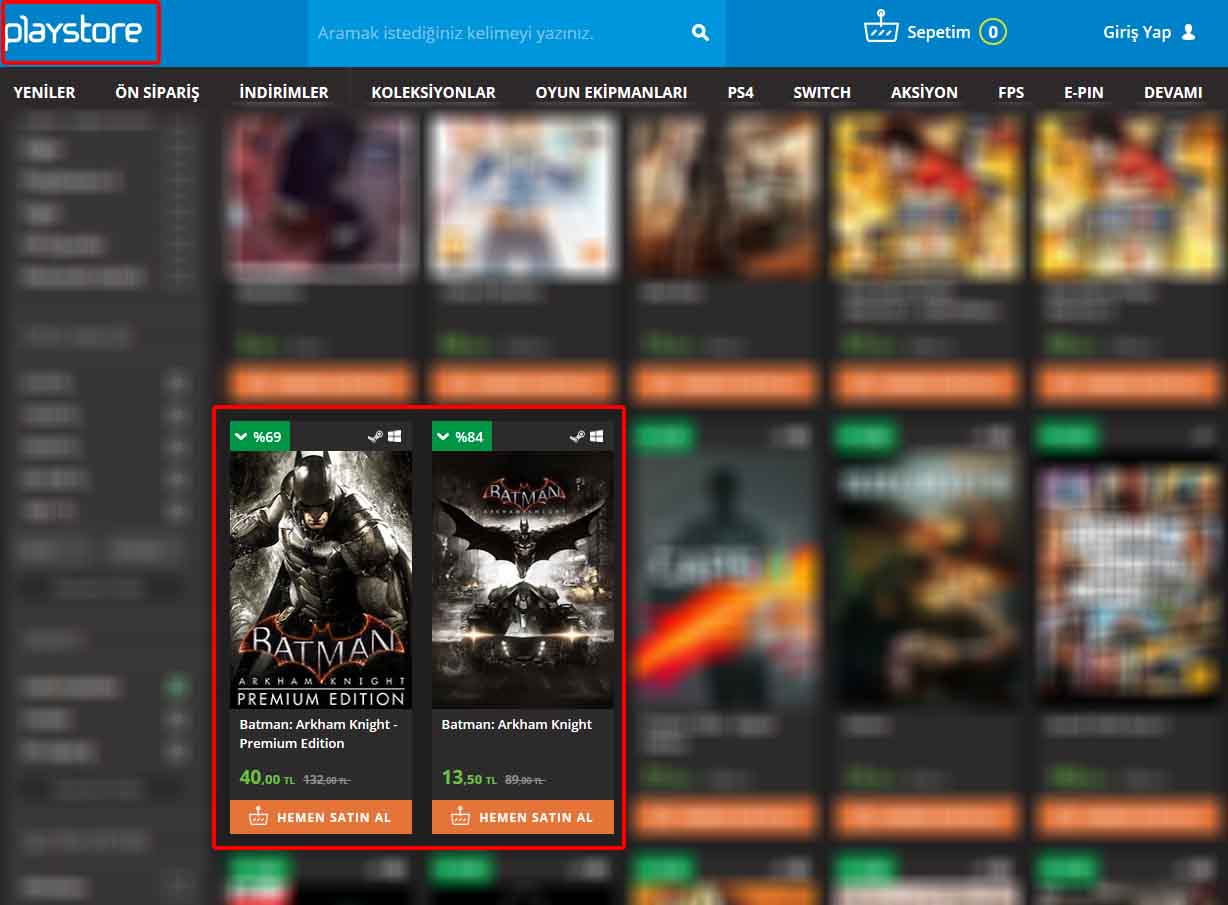Screen dimensions: 1228x905
Task: Click Windows icon on the %84 discount card
Action: point(597,436)
